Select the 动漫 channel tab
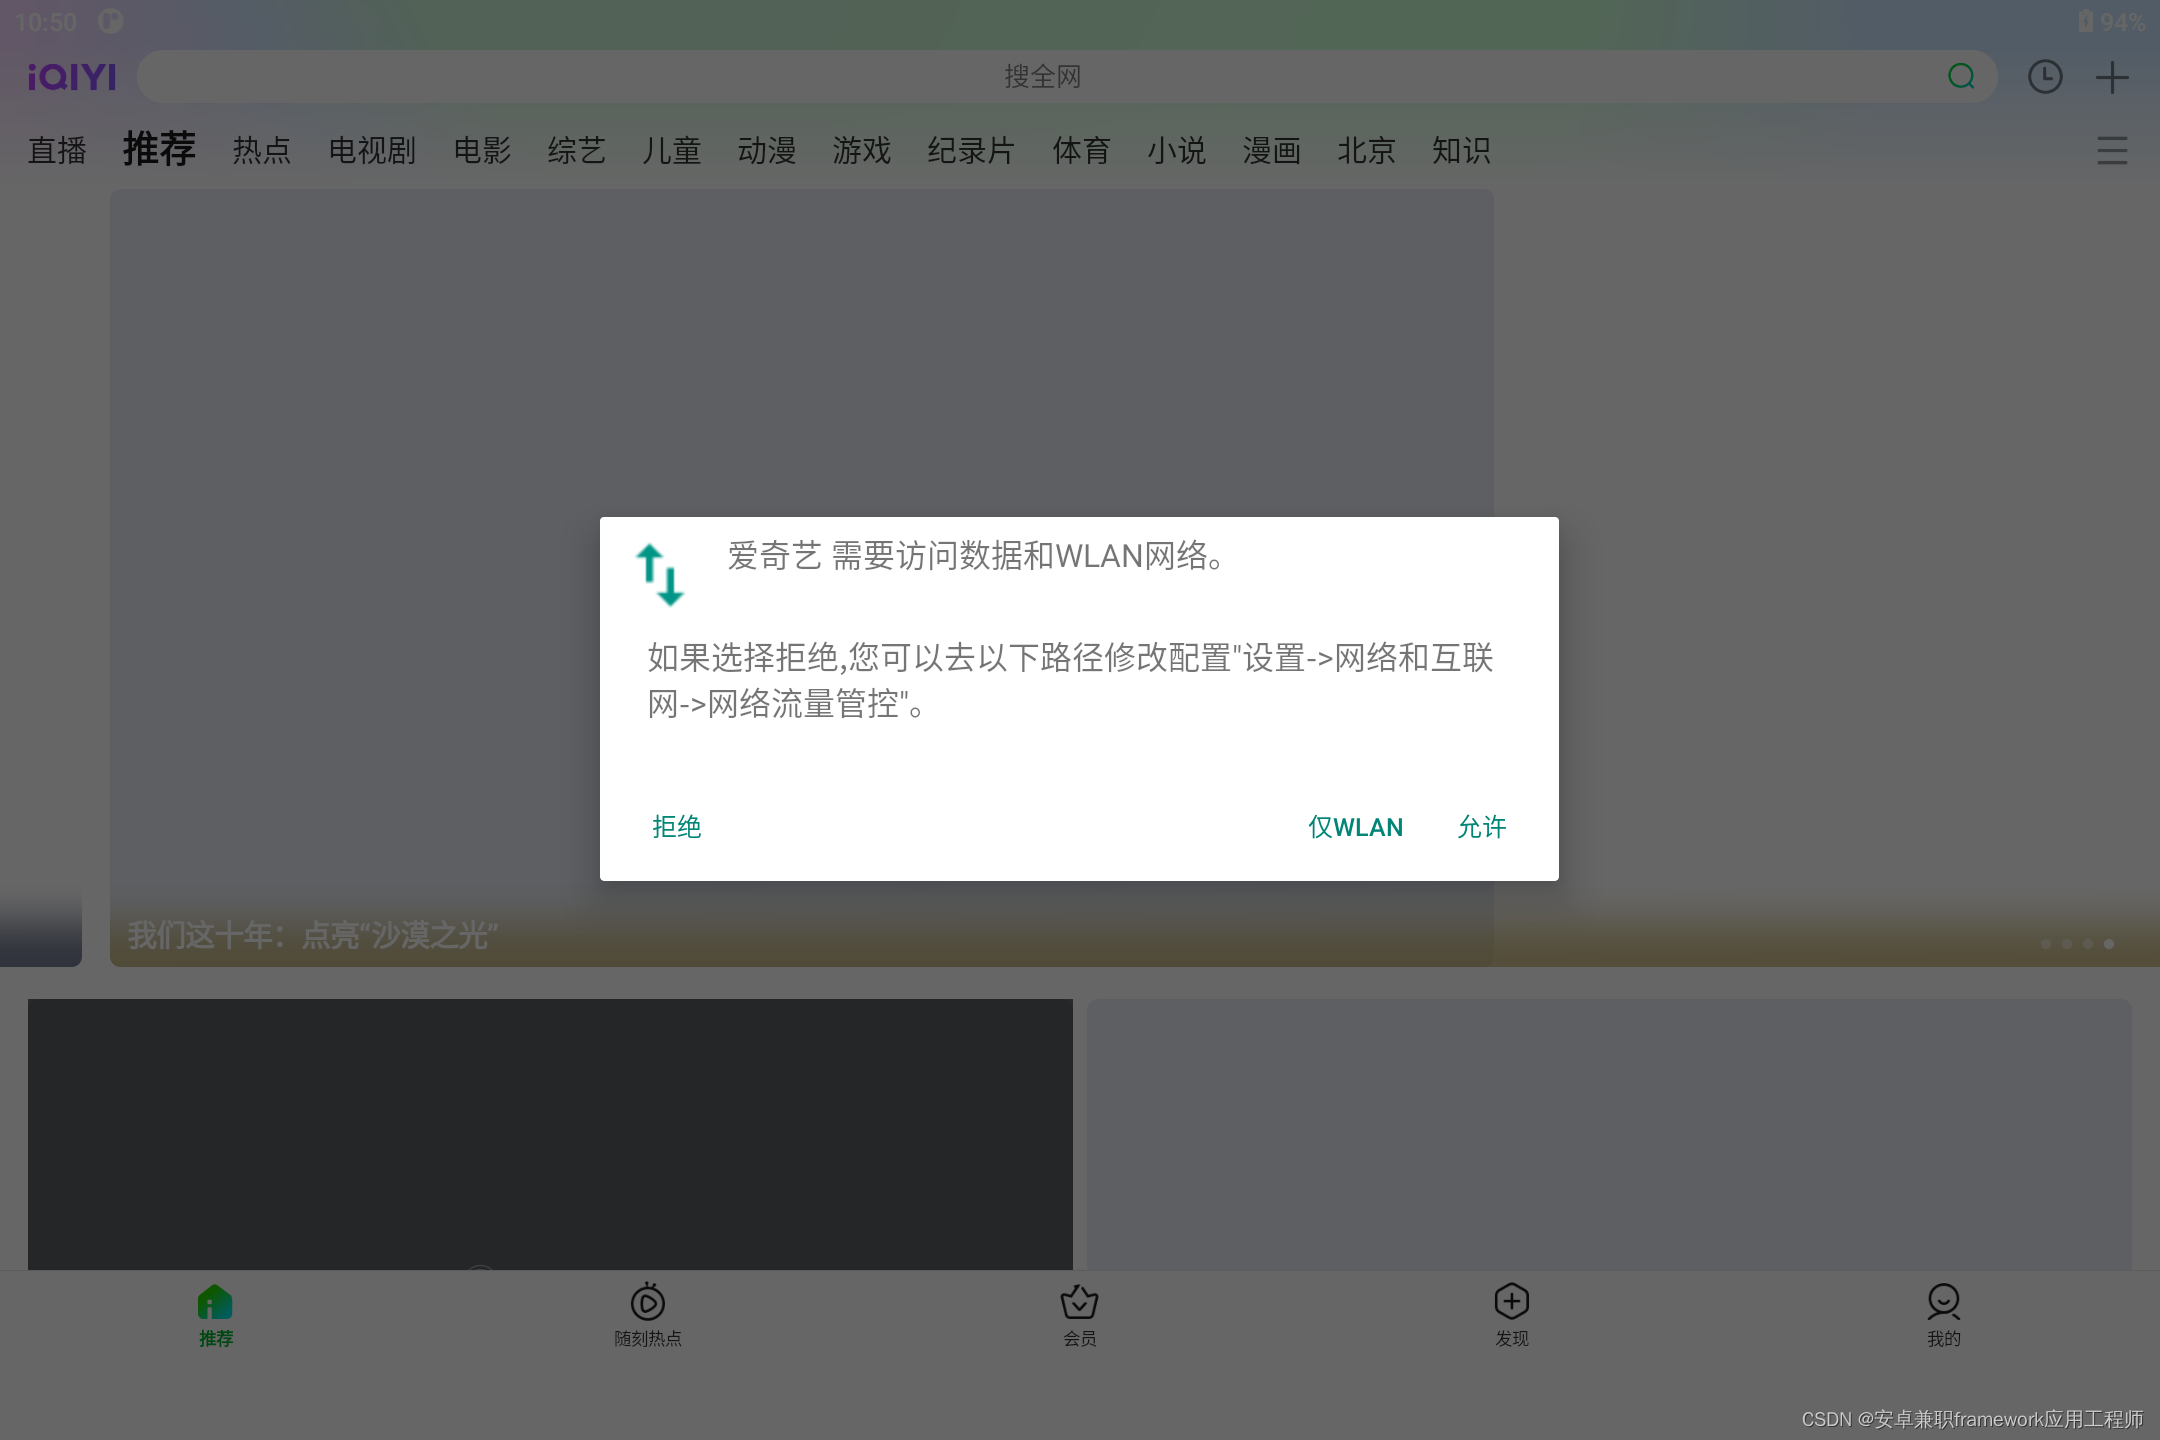This screenshot has height=1440, width=2160. point(767,151)
